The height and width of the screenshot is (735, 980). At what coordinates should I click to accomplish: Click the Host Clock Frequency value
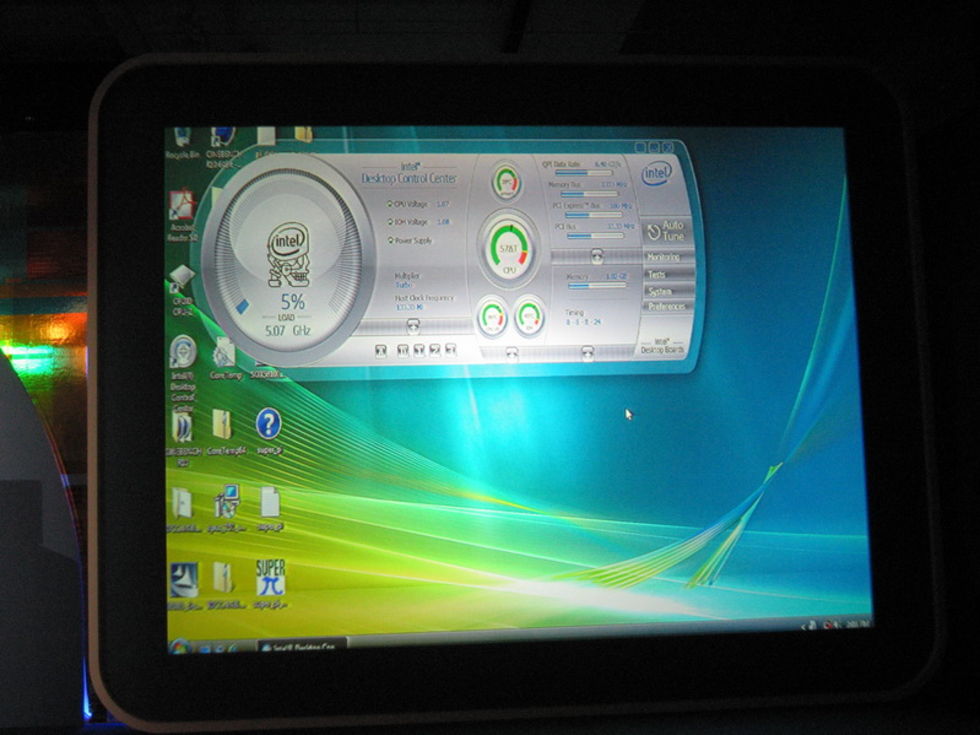click(410, 308)
